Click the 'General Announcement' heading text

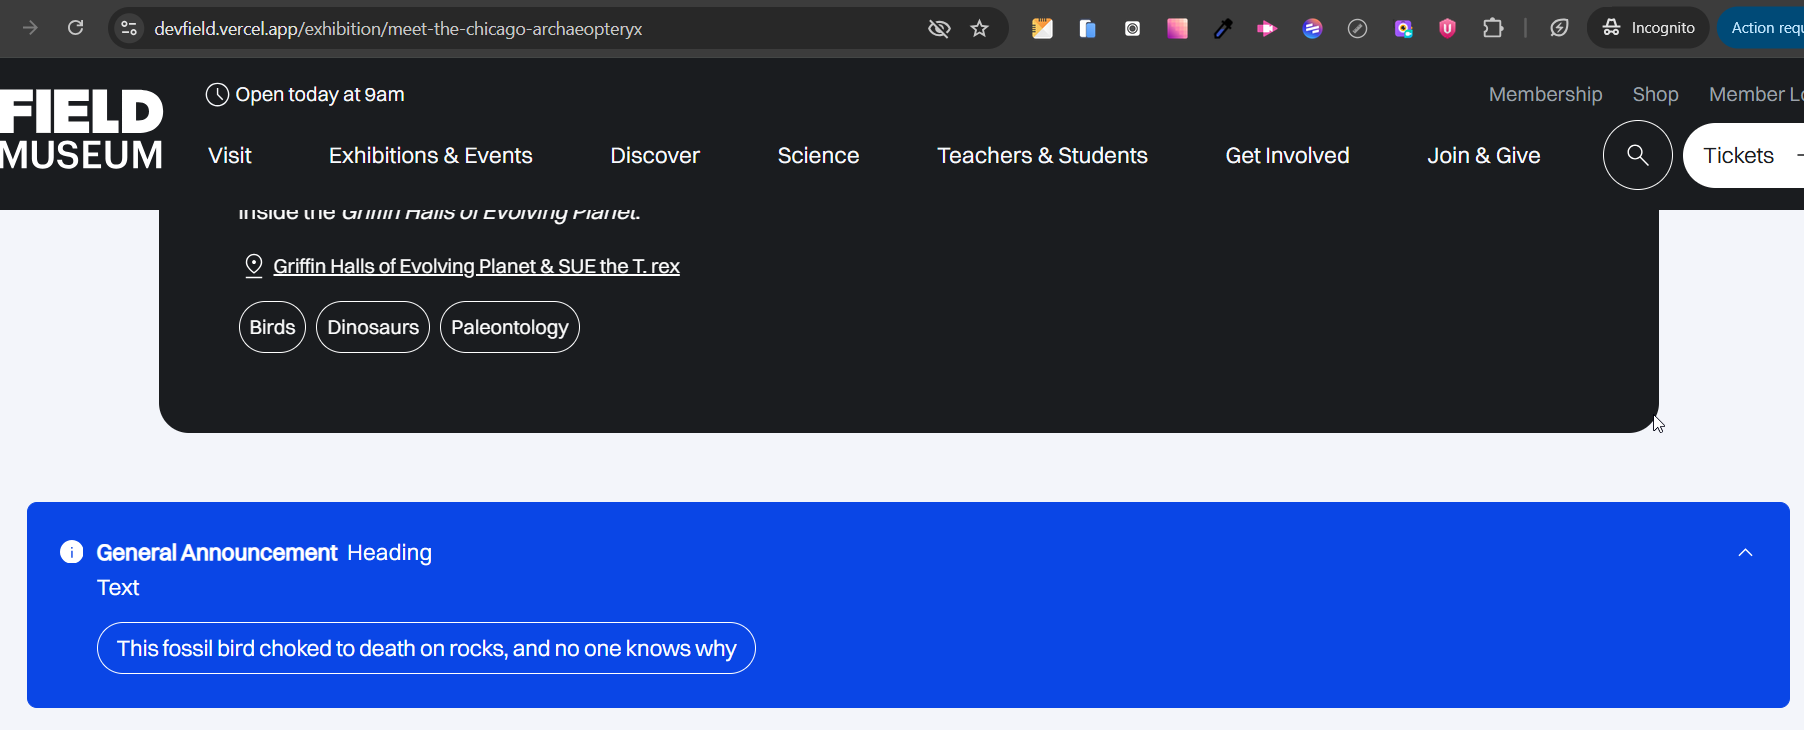pyautogui.click(x=217, y=553)
